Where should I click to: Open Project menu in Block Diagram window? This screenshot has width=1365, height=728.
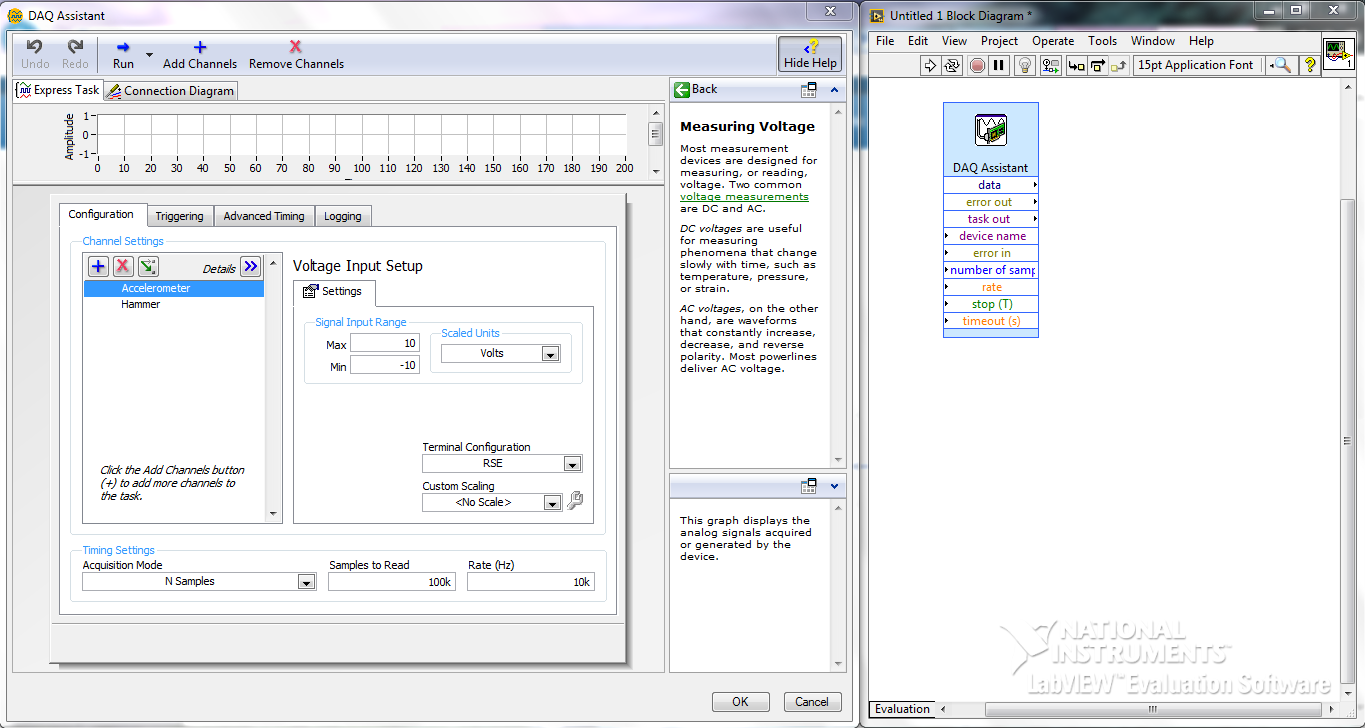[999, 41]
